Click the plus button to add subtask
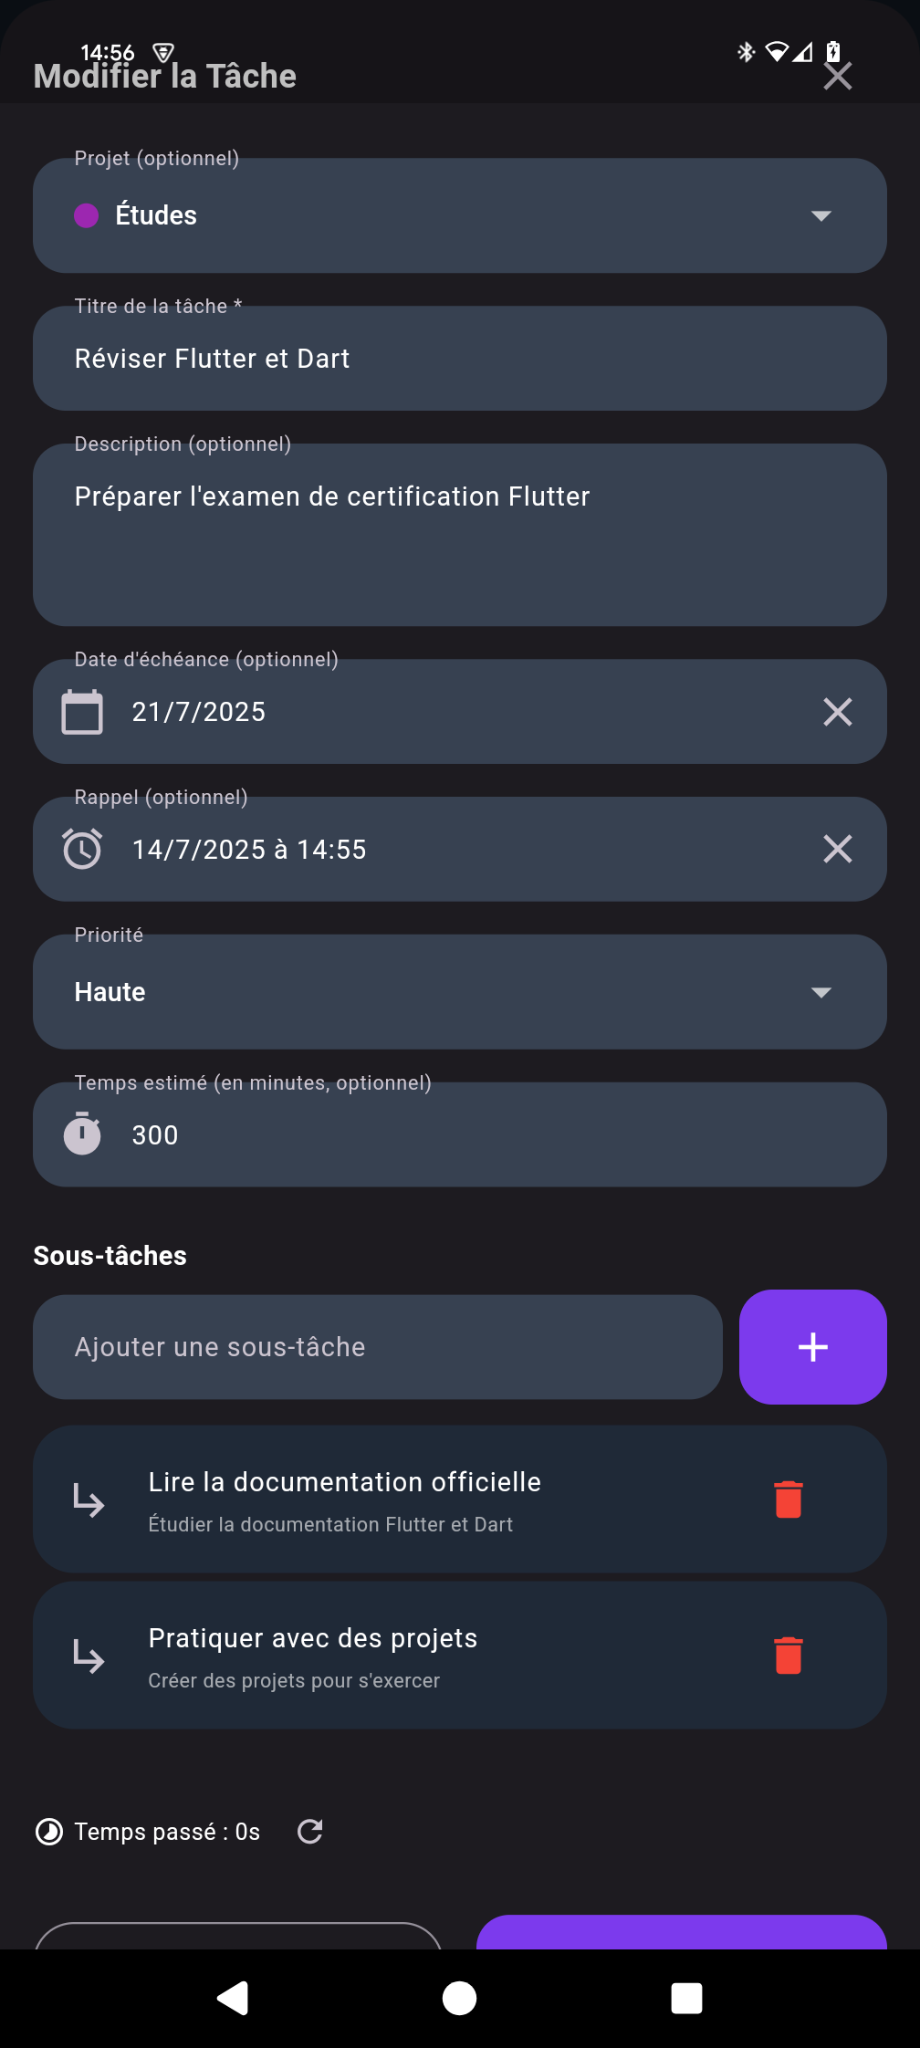 coord(812,1347)
